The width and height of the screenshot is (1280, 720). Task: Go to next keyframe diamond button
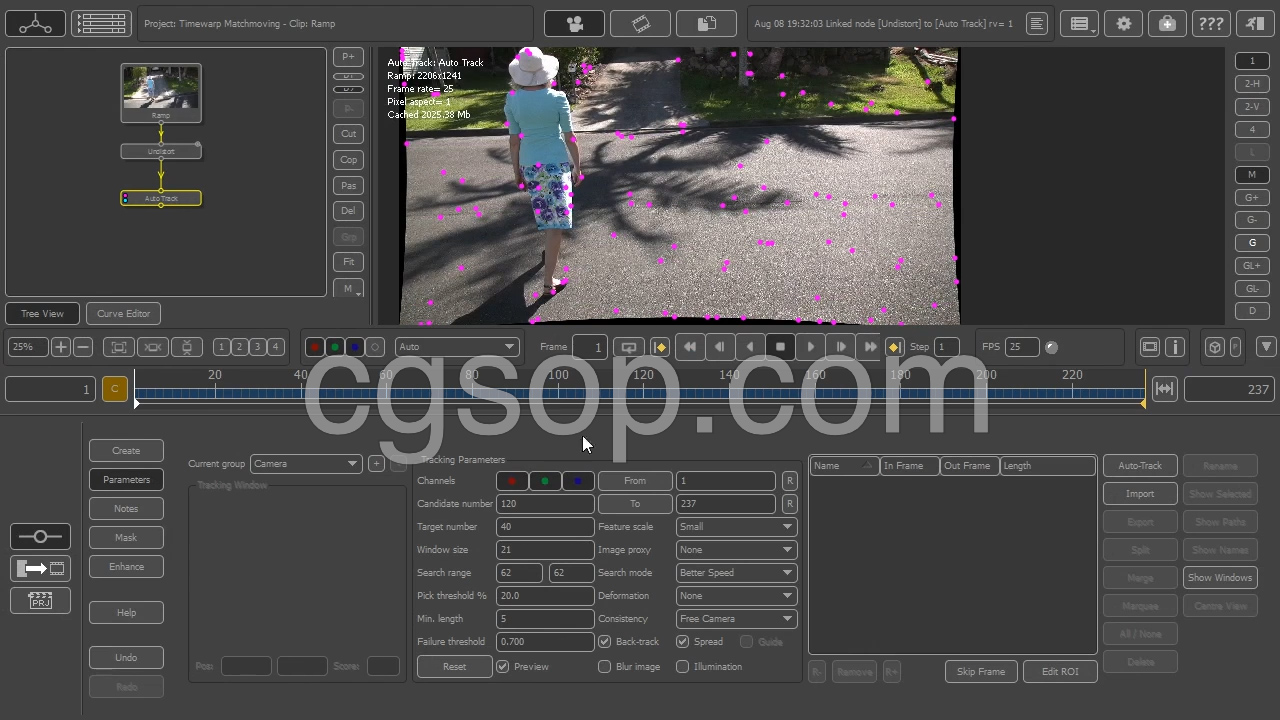click(894, 347)
